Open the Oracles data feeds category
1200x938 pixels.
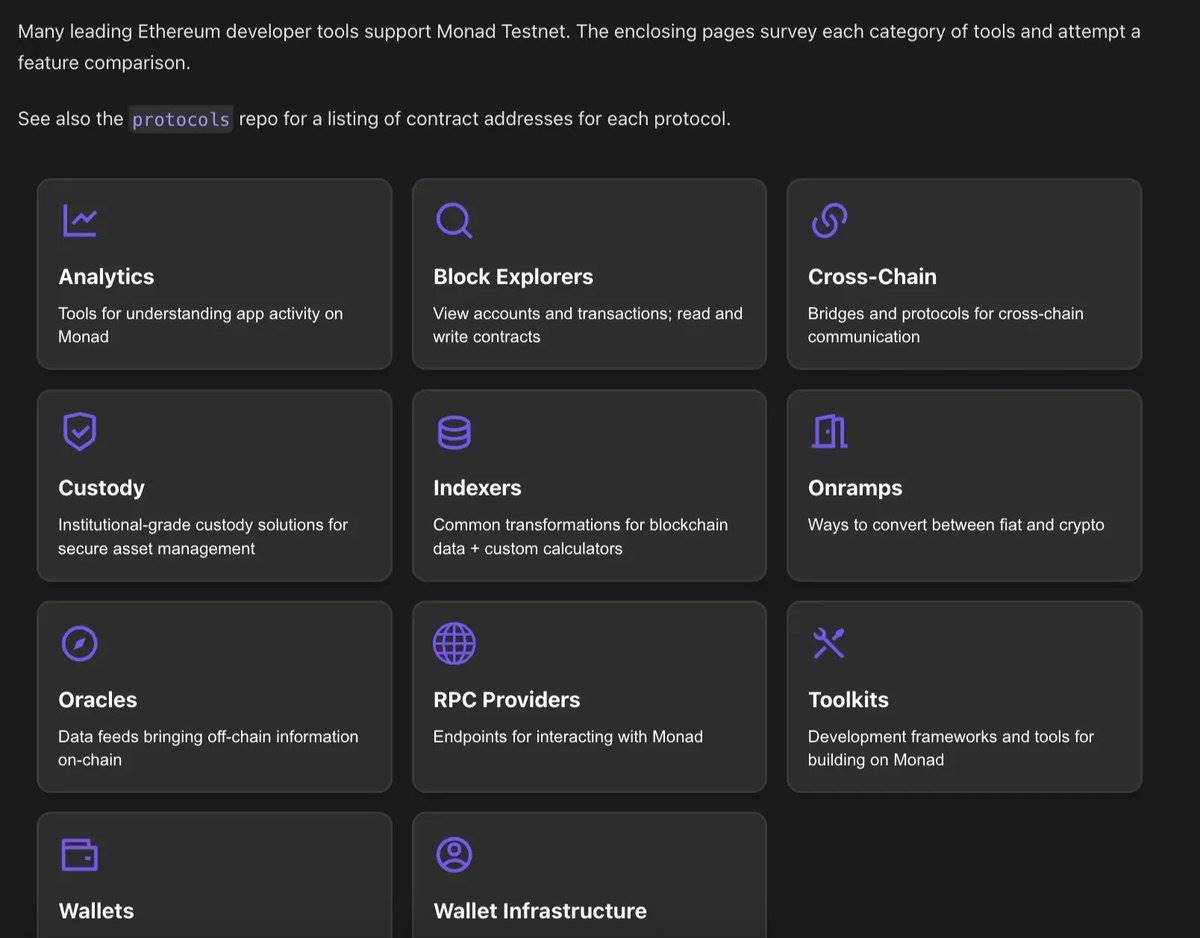pyautogui.click(x=214, y=697)
